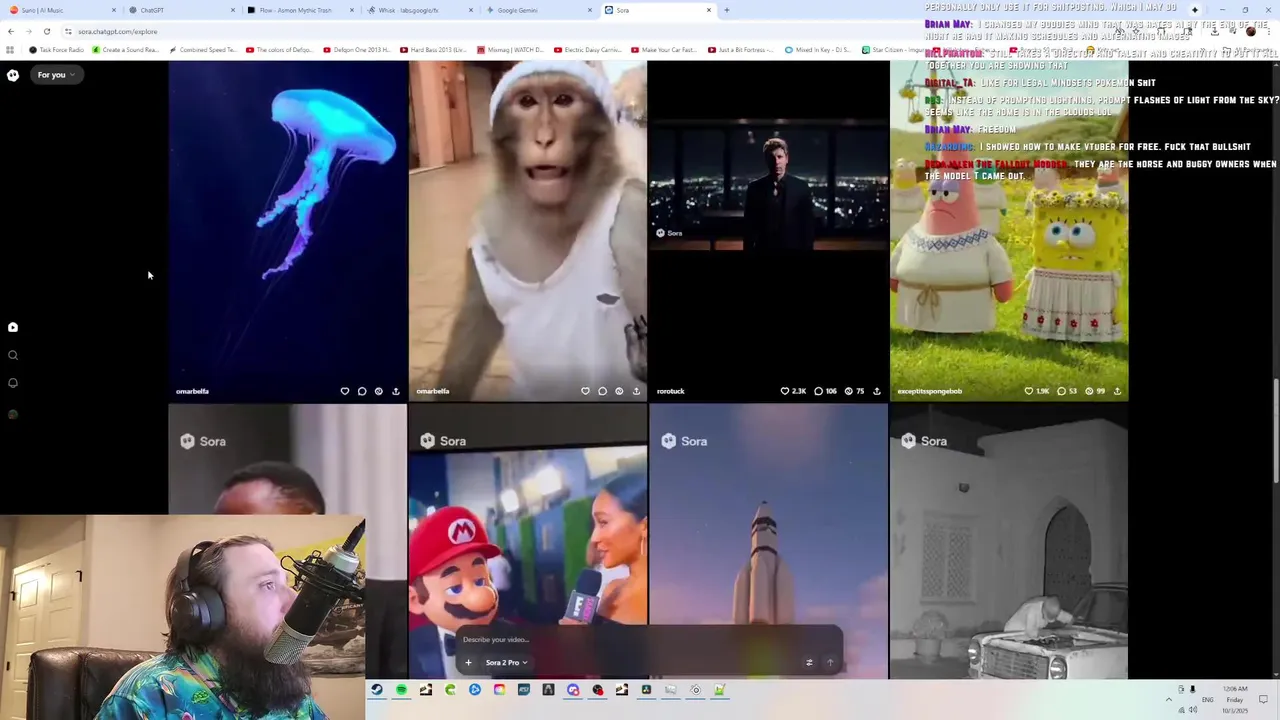
Task: Add attachment with plus button in prompt box
Action: [468, 662]
